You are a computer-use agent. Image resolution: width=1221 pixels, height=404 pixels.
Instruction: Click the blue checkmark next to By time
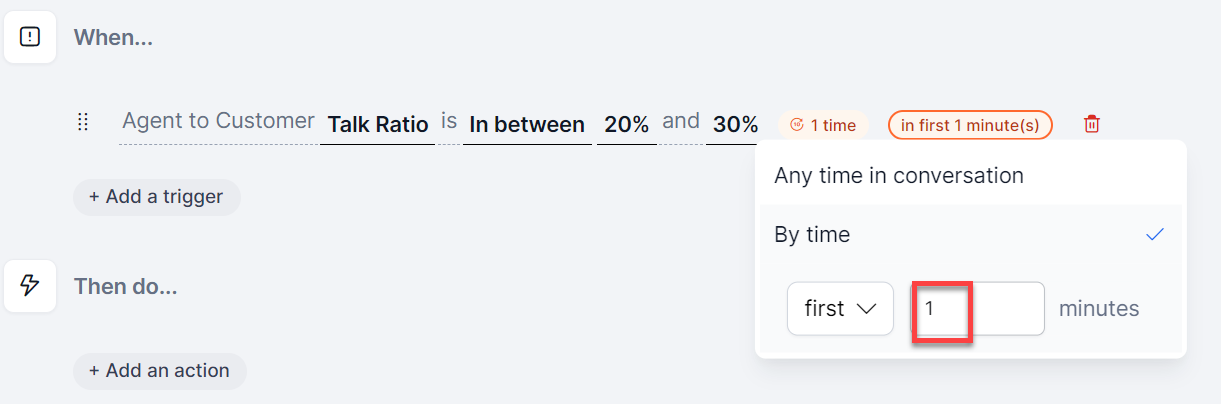tap(1155, 235)
